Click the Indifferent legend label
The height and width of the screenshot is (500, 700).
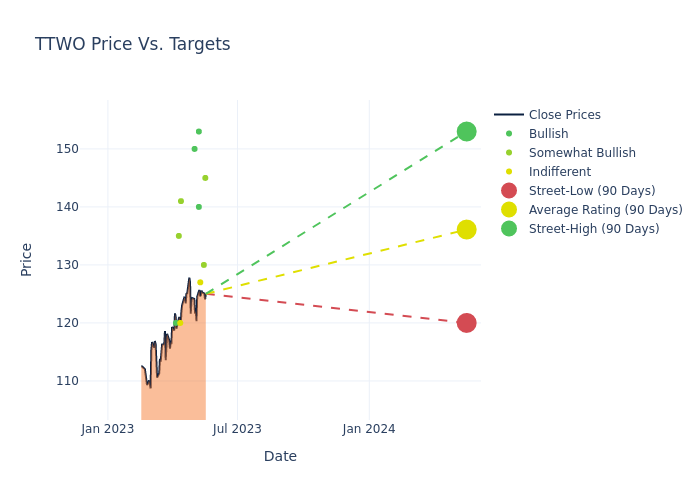point(559,172)
